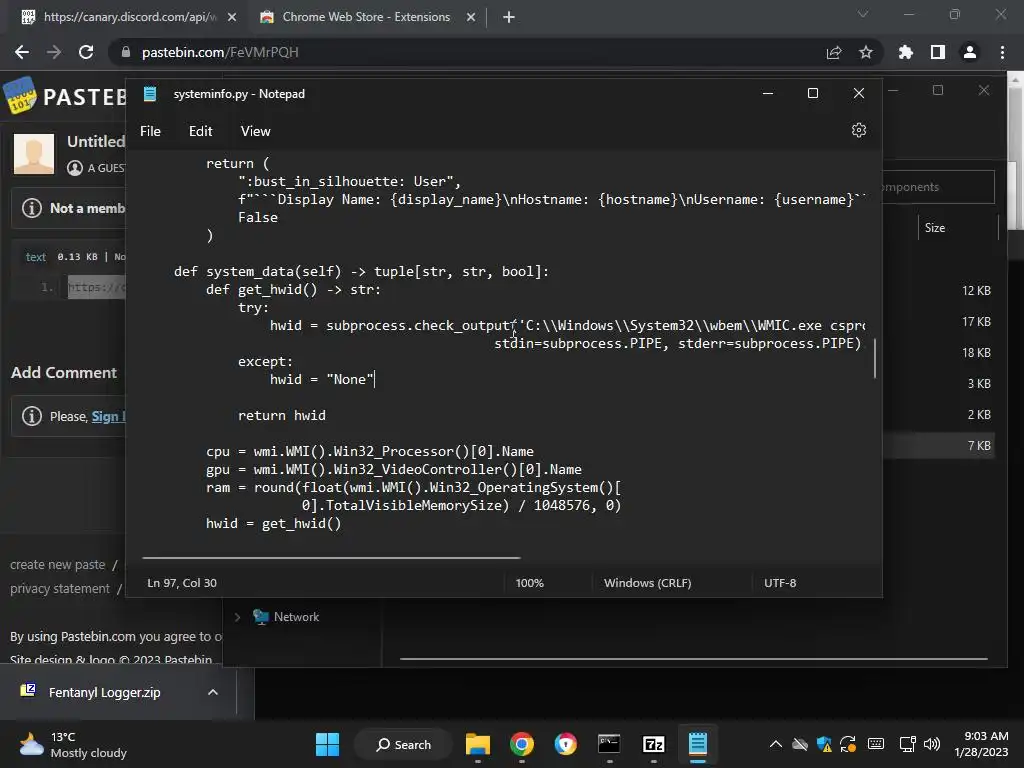Viewport: 1024px width, 768px height.
Task: Open the Windows Start menu
Action: 327,744
